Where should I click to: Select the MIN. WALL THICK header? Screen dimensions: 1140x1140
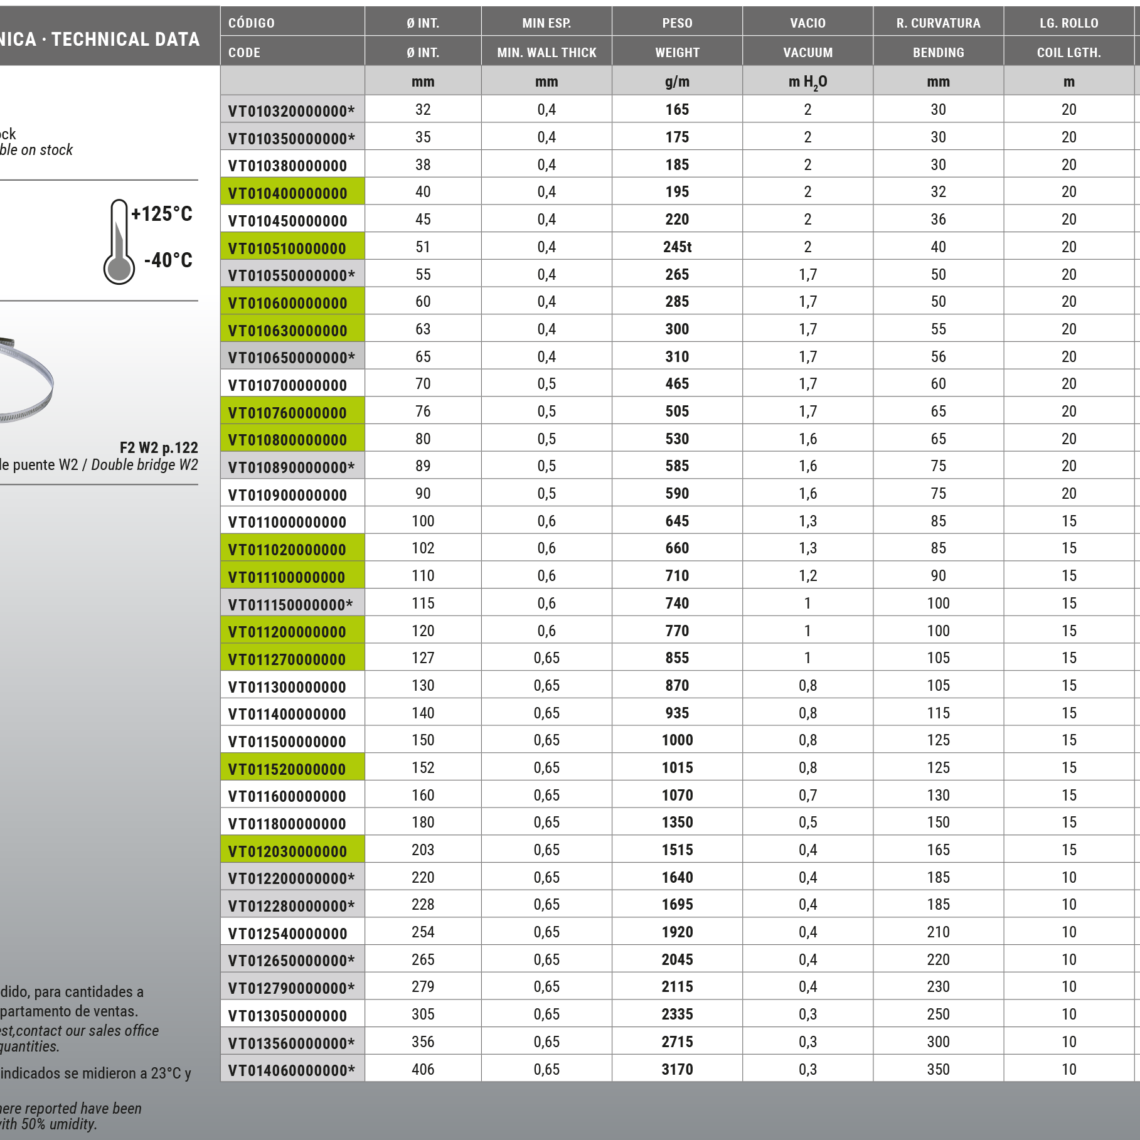pos(546,52)
